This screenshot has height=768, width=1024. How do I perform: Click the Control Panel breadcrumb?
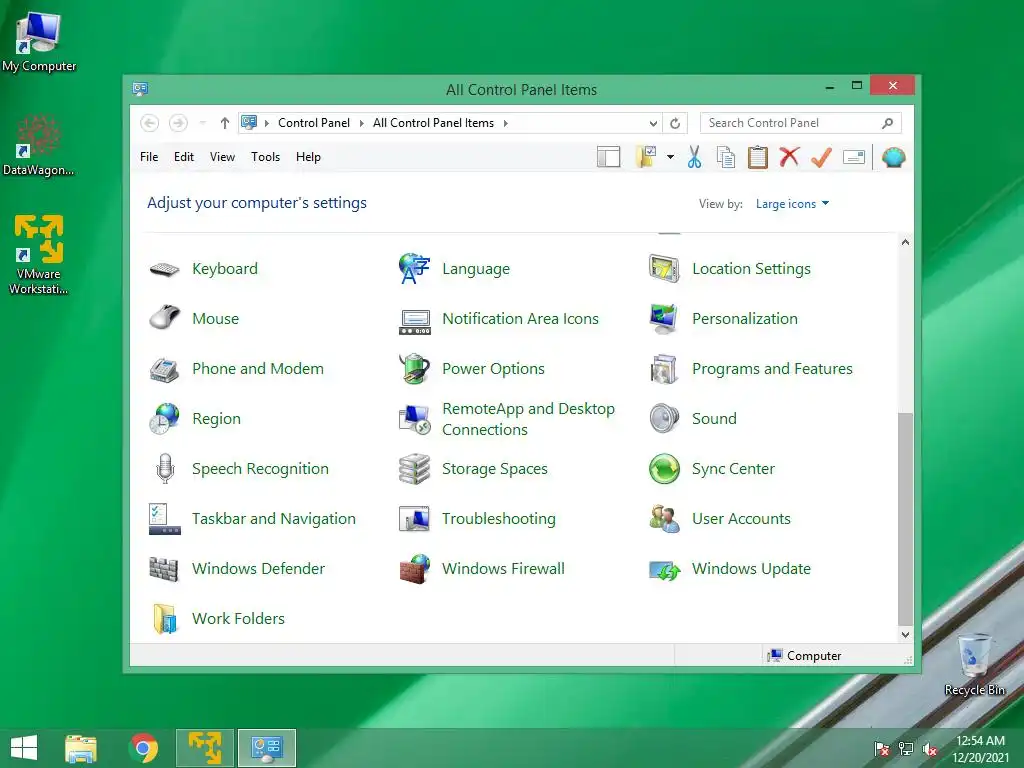click(x=313, y=123)
